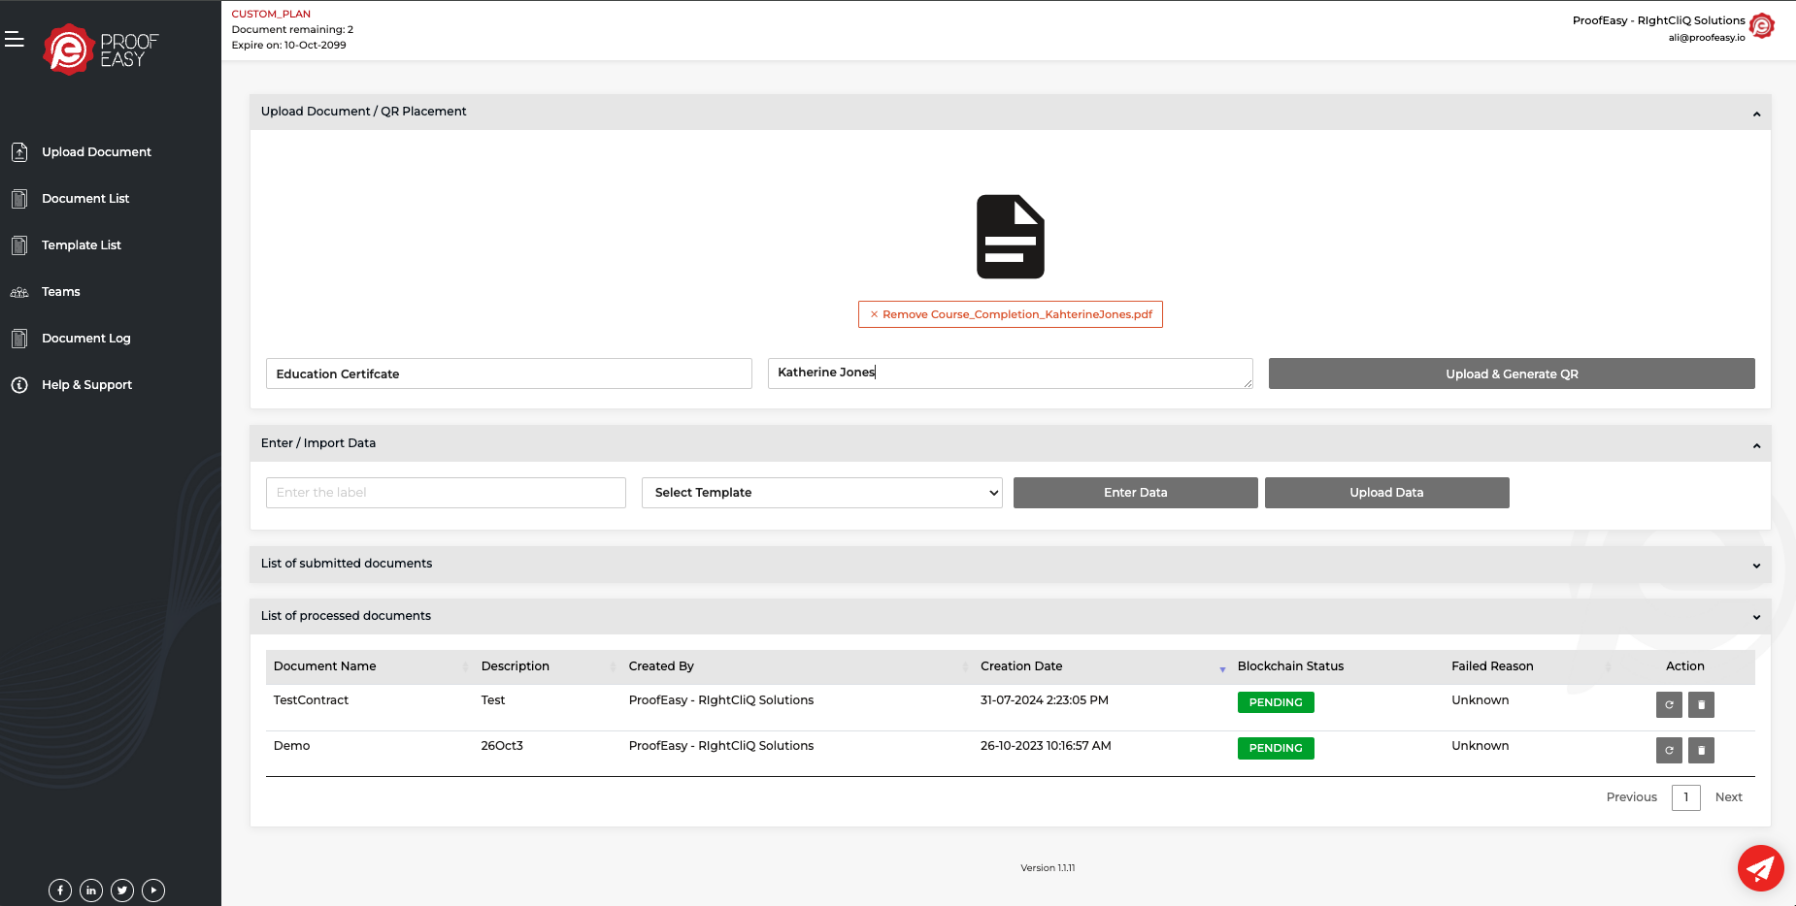Click the 26Oct3 description cell
The image size is (1796, 906).
[x=502, y=746]
